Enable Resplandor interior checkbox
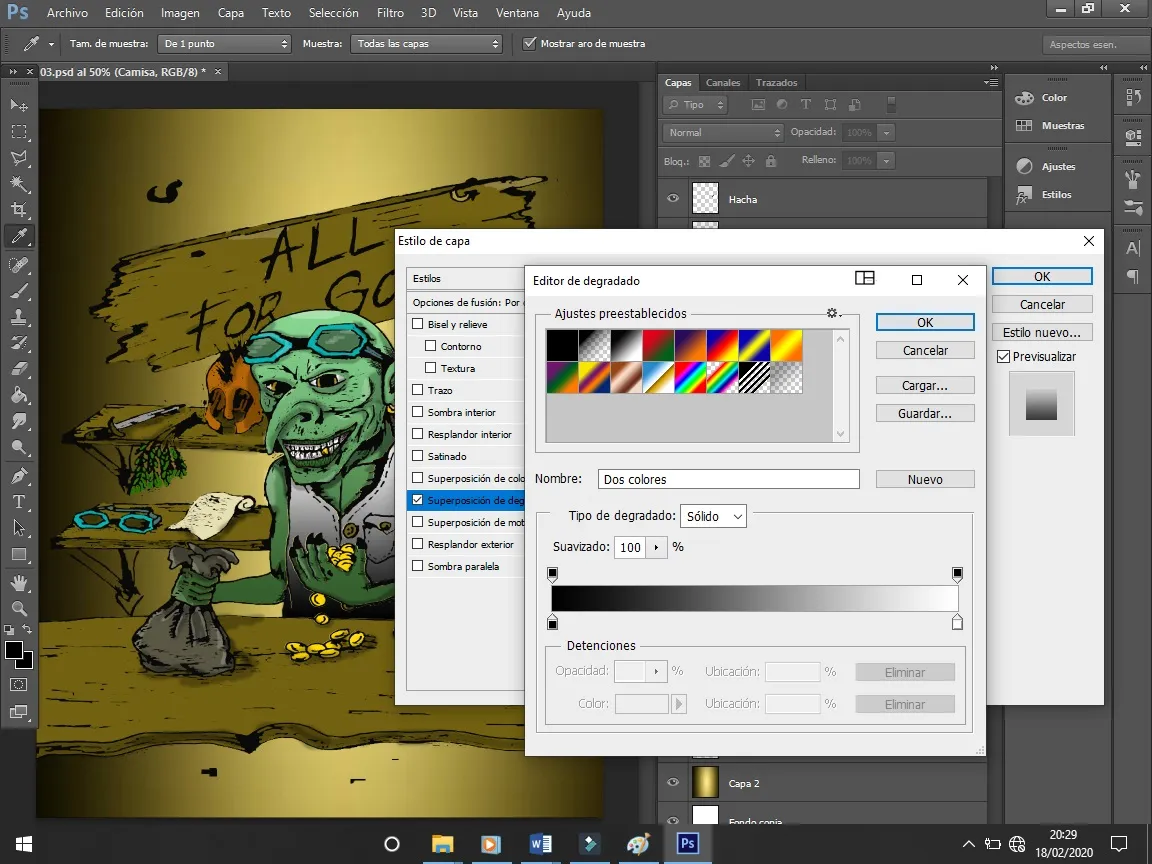Screen dimensions: 1152x864 coord(418,434)
